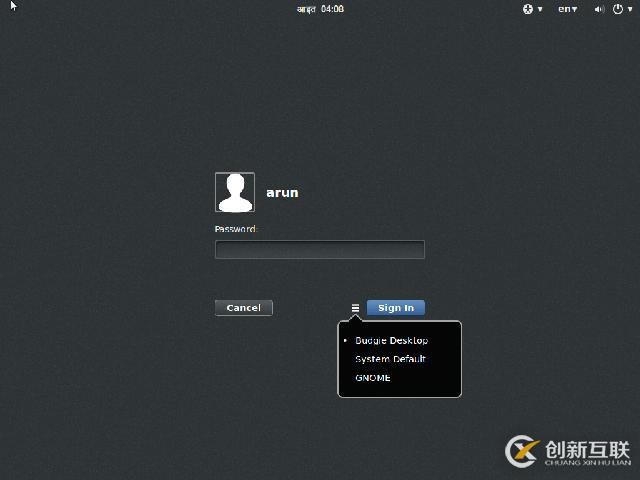Focus the Password input field
The width and height of the screenshot is (640, 480).
pyautogui.click(x=320, y=249)
